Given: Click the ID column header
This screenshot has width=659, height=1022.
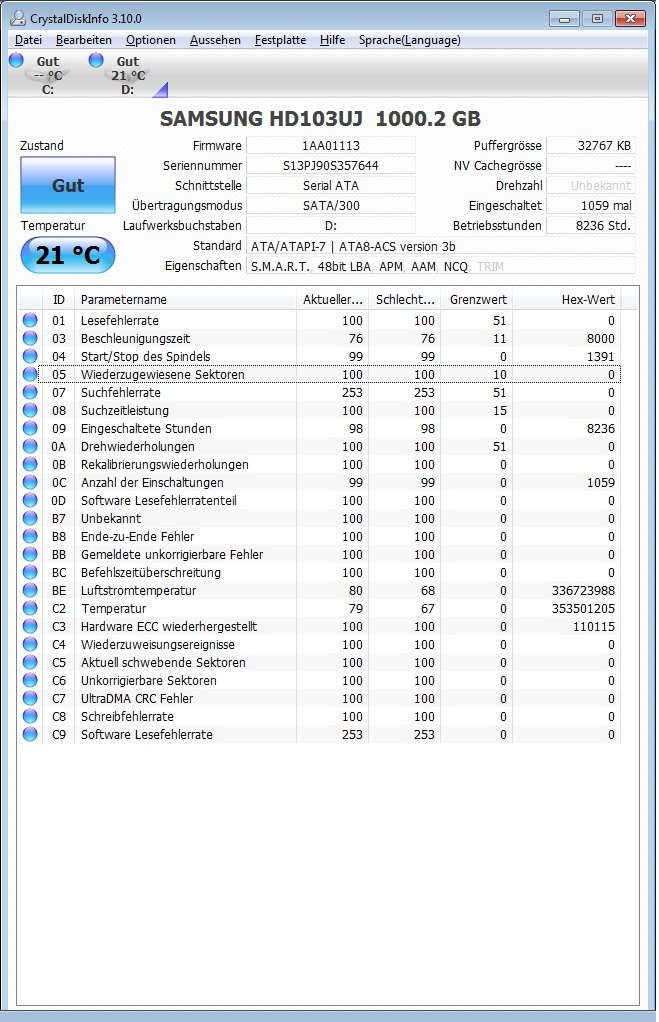Looking at the screenshot, I should [59, 300].
